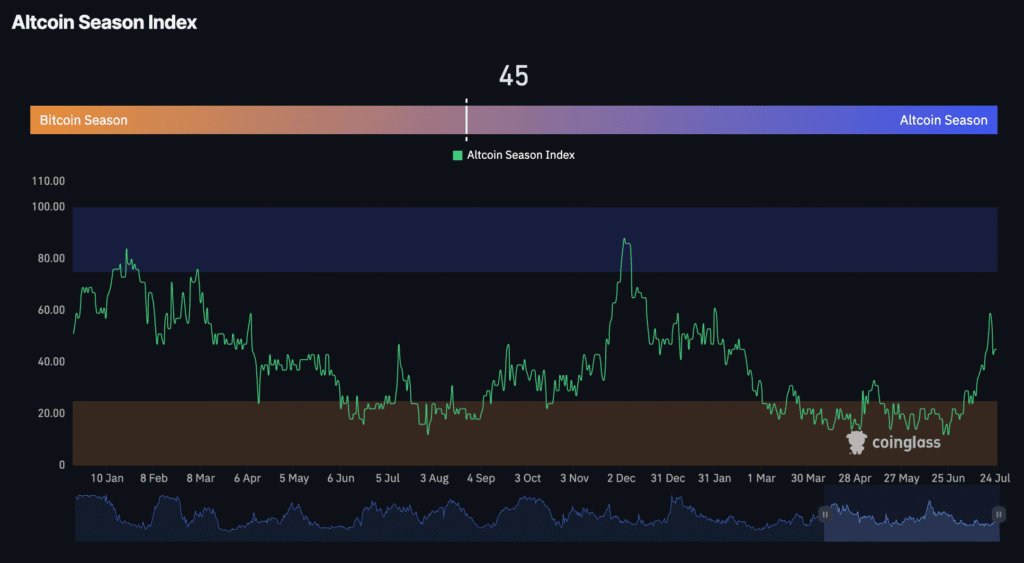Click the Altcoin Season label

943,120
